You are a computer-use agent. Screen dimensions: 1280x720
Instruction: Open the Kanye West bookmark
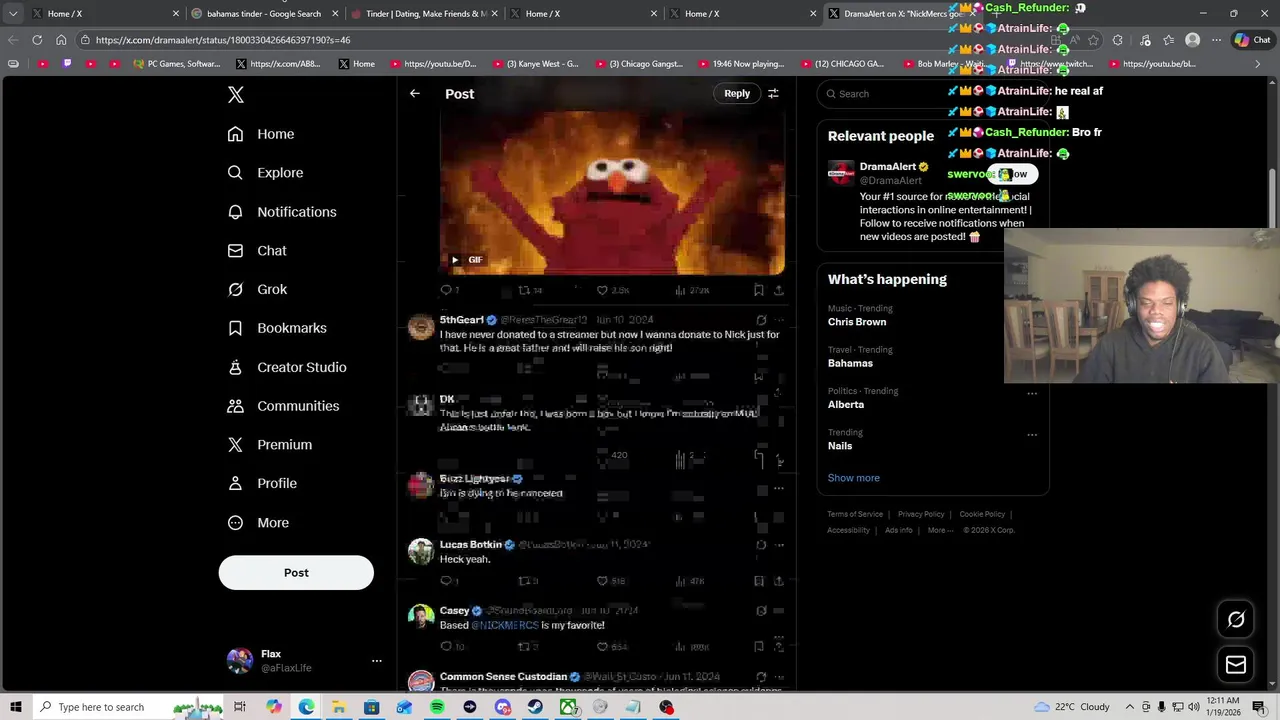535,64
